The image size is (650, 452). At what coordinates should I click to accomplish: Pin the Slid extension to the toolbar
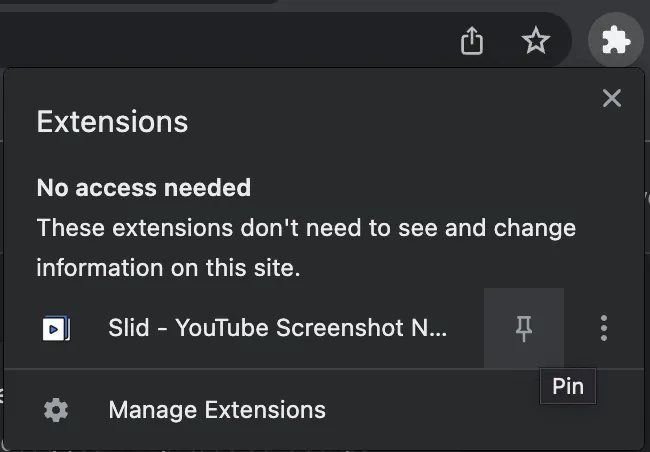pos(523,328)
